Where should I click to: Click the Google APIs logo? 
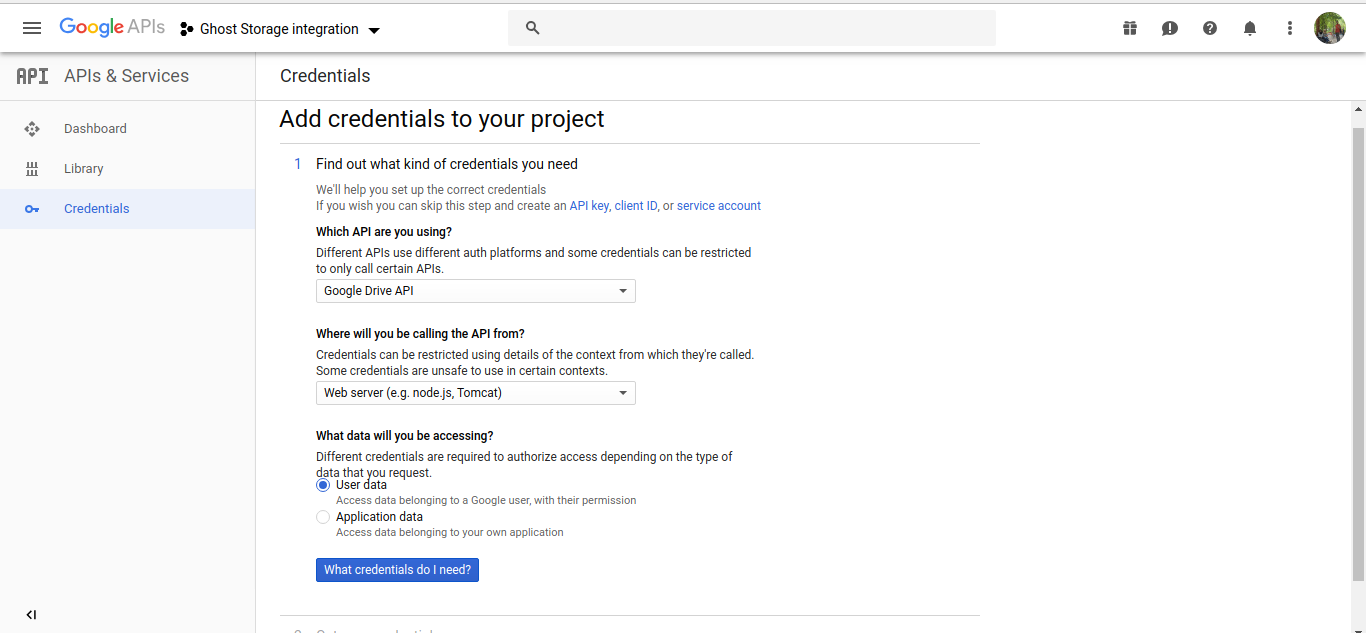tap(112, 28)
